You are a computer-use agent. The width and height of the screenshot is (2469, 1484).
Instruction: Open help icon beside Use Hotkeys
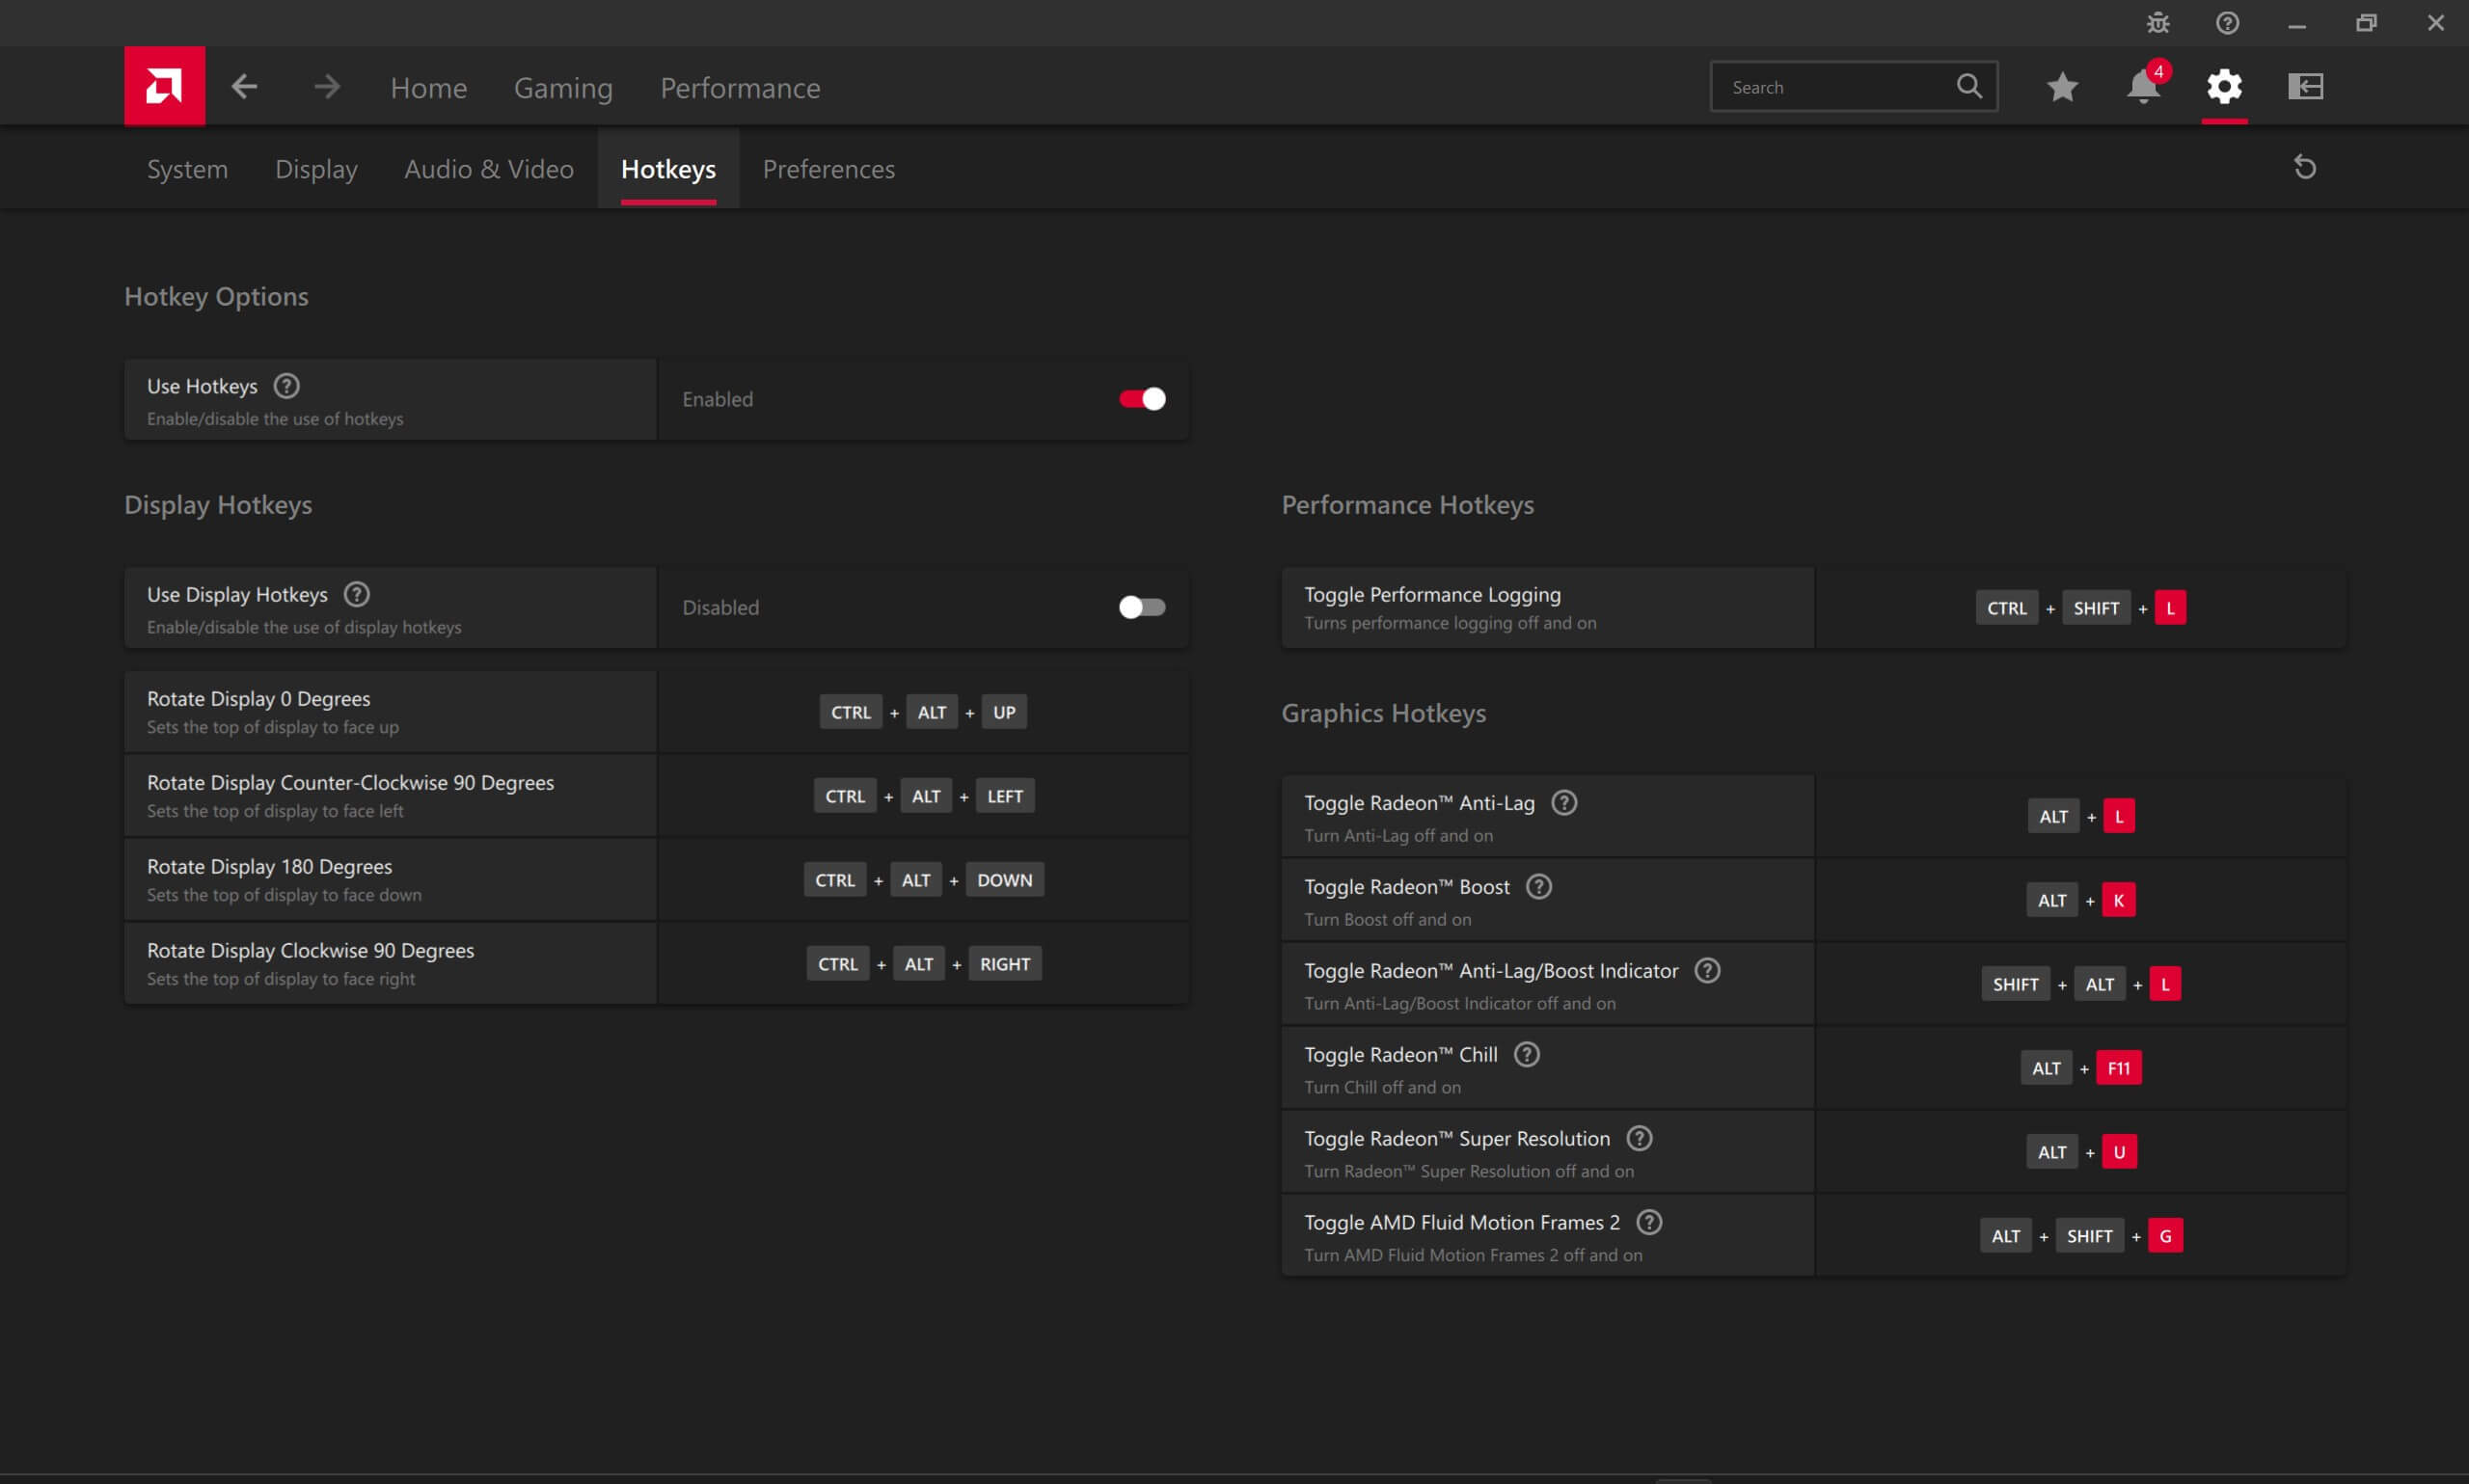click(x=286, y=386)
